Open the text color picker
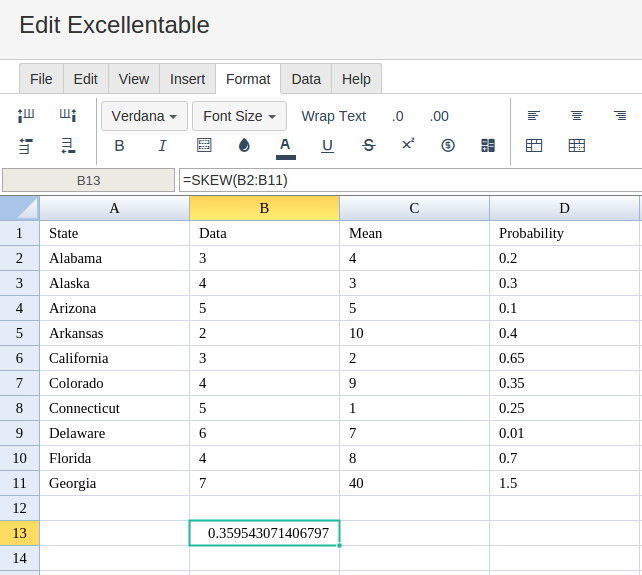 [285, 148]
